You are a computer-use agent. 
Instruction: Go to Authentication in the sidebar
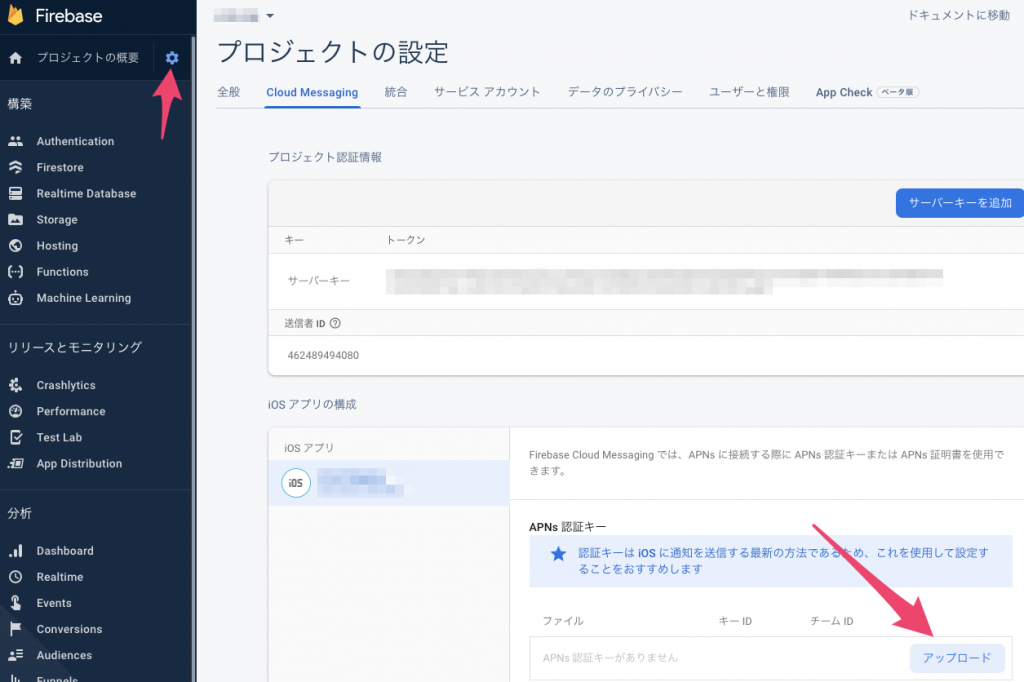75,141
